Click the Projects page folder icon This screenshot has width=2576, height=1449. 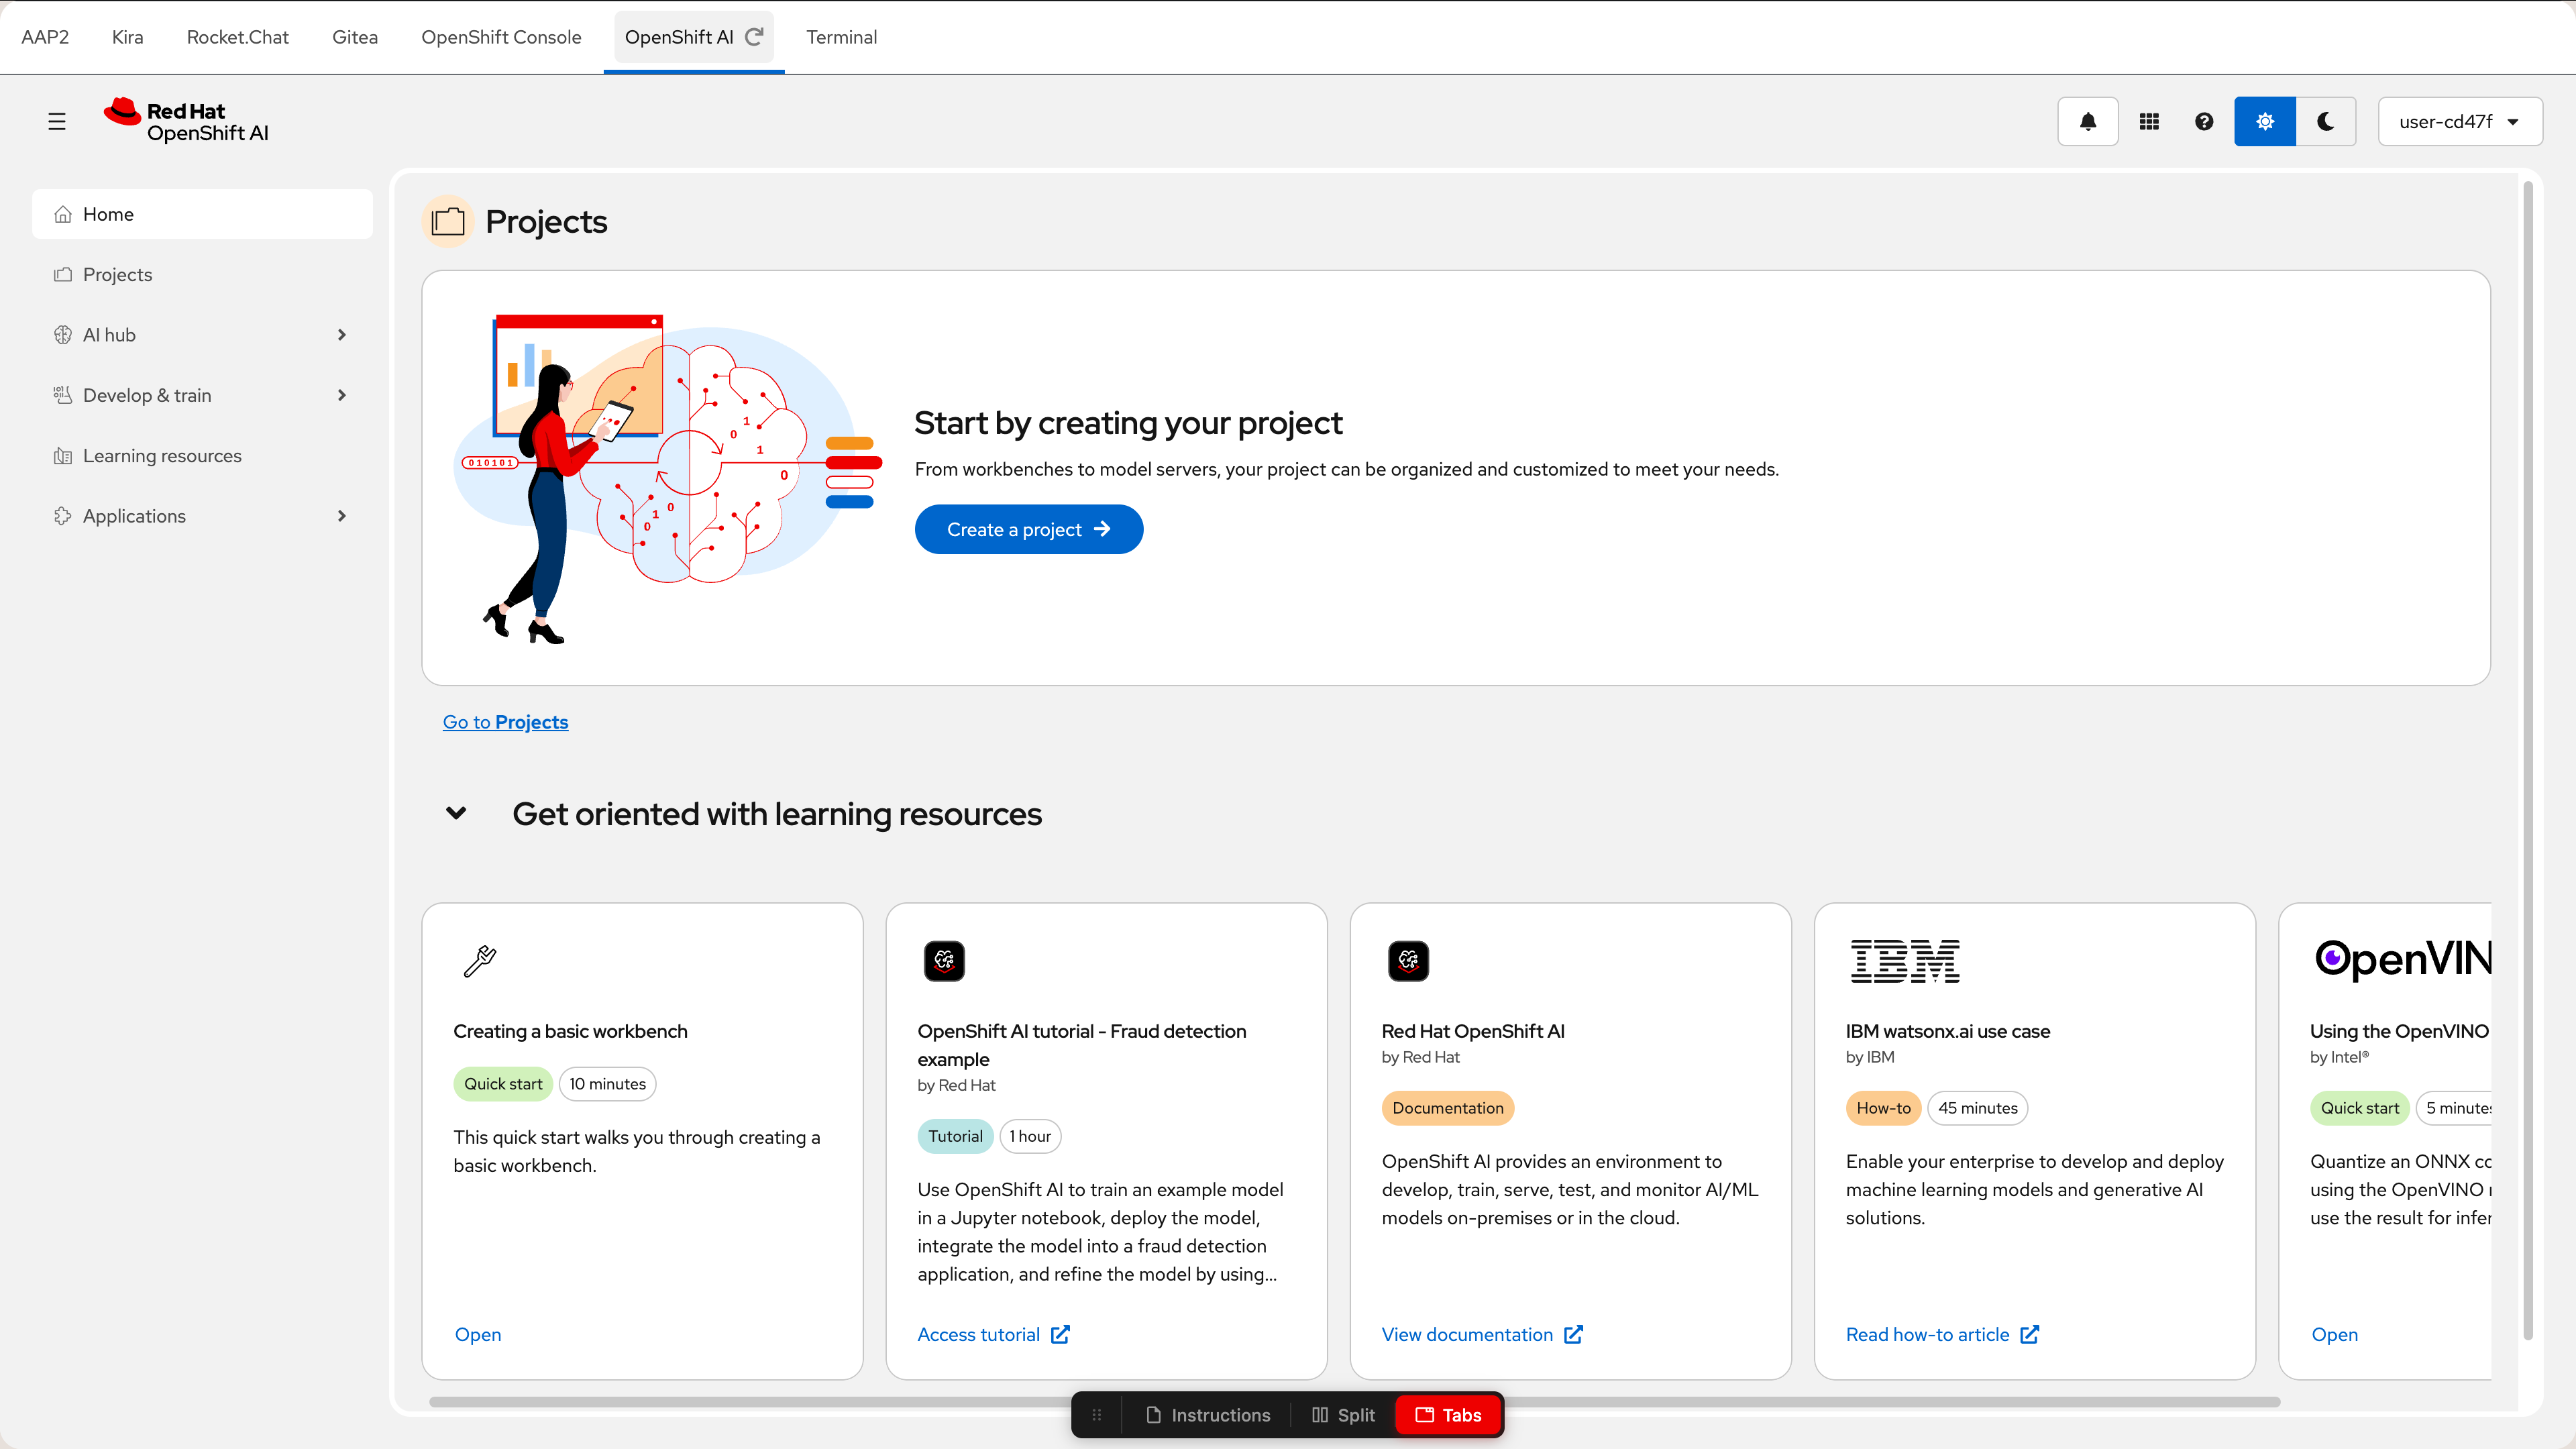pos(448,221)
